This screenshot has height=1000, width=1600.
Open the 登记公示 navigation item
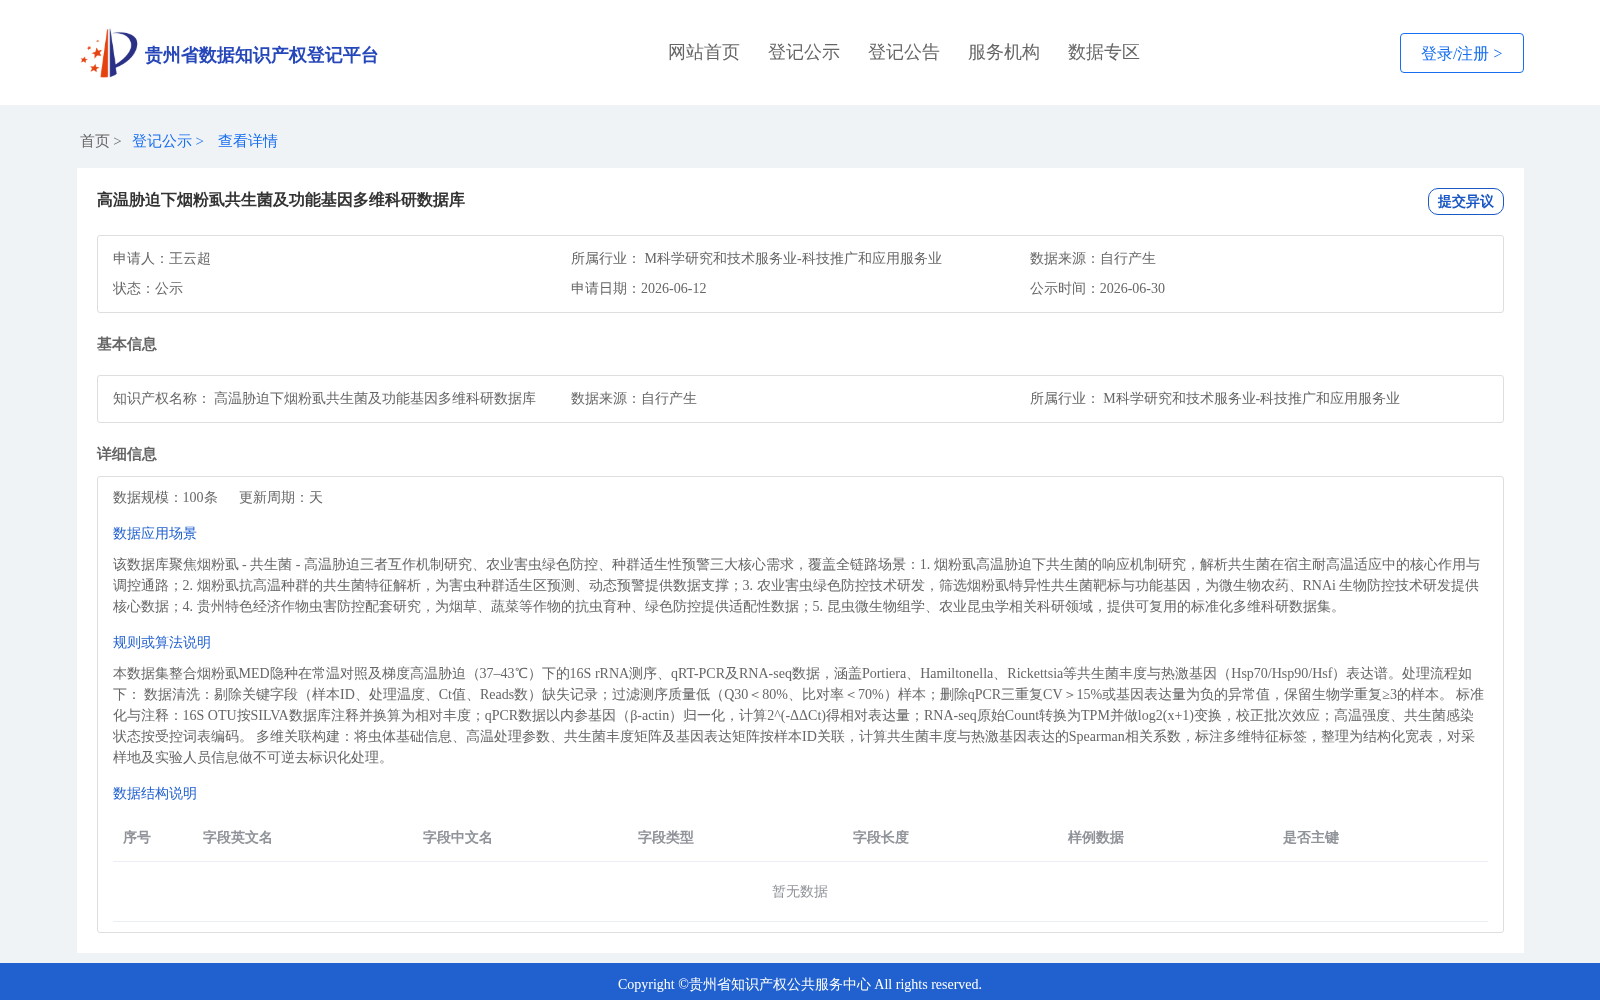(804, 52)
